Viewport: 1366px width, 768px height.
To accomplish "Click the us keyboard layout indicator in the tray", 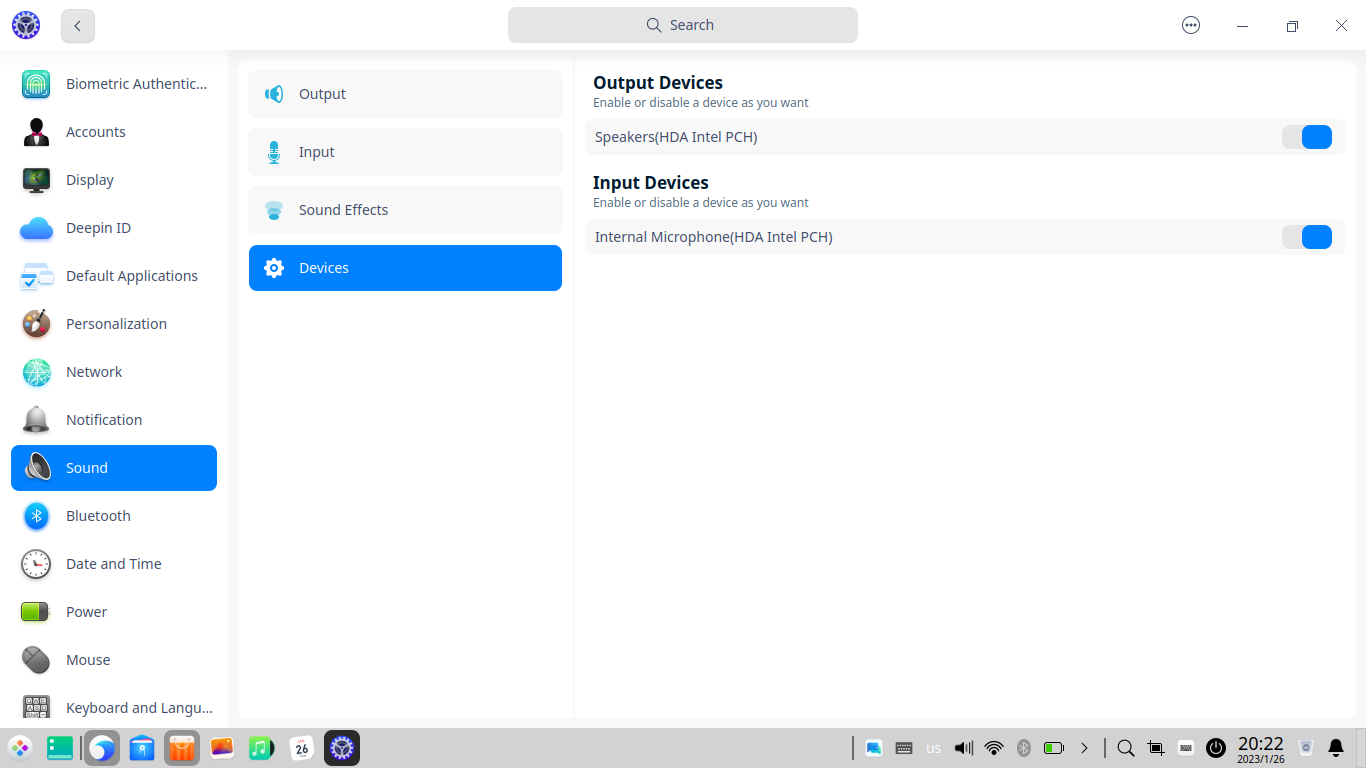I will coord(934,748).
